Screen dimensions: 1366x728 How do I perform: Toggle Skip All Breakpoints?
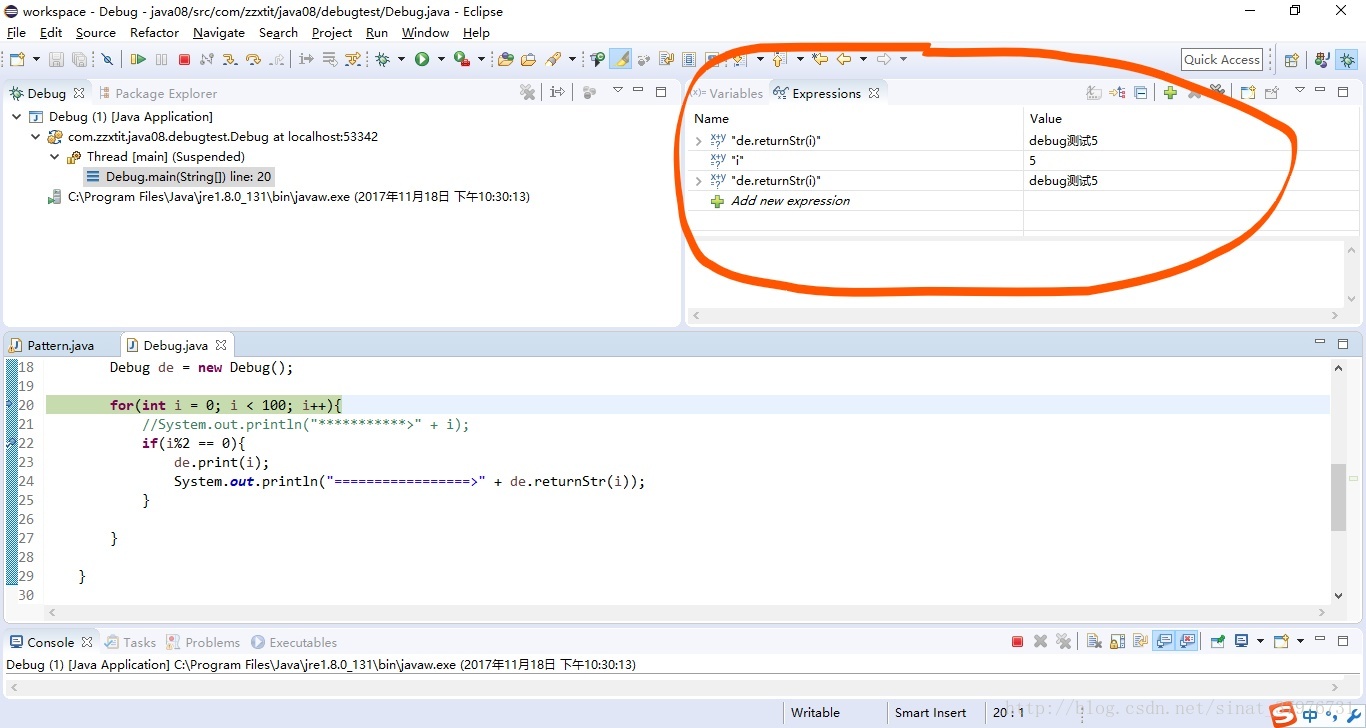tap(107, 59)
